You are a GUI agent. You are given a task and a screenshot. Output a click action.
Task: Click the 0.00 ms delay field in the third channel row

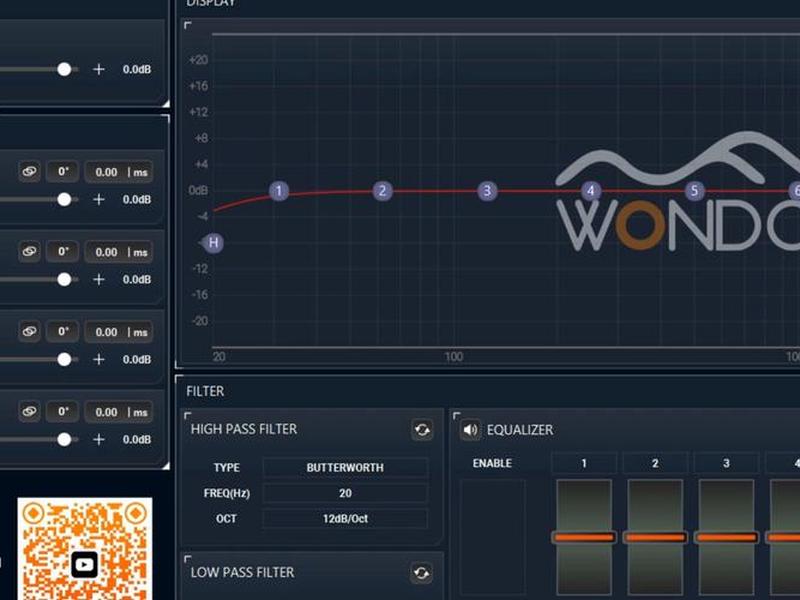(119, 332)
